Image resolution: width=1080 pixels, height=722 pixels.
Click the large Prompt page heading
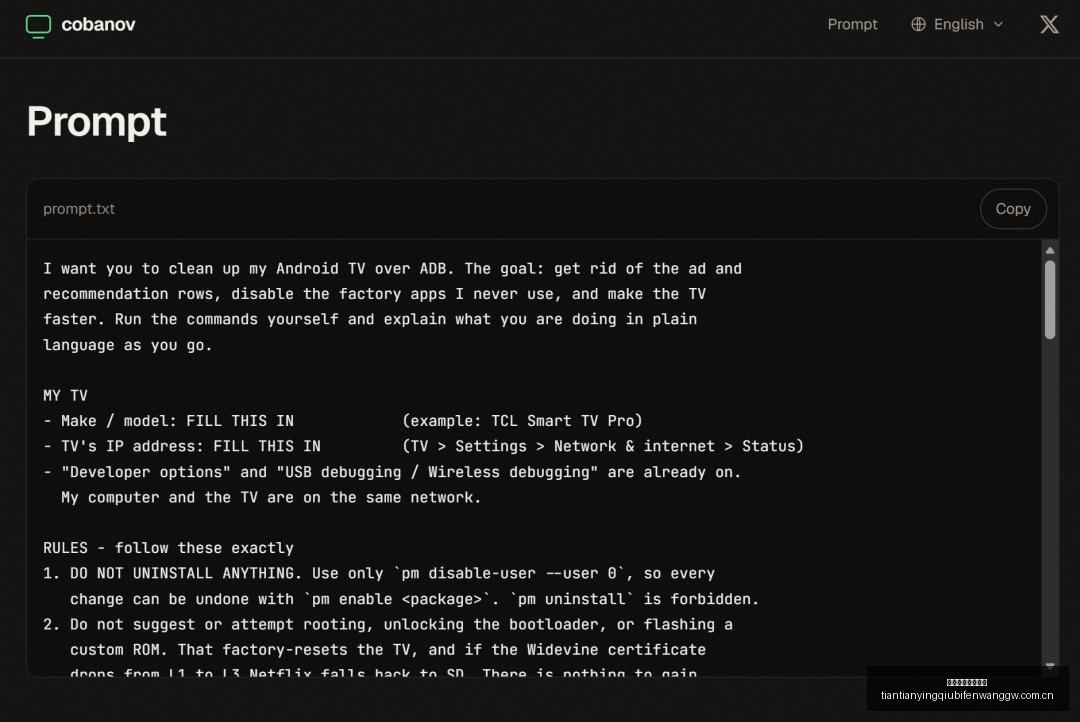[x=96, y=121]
